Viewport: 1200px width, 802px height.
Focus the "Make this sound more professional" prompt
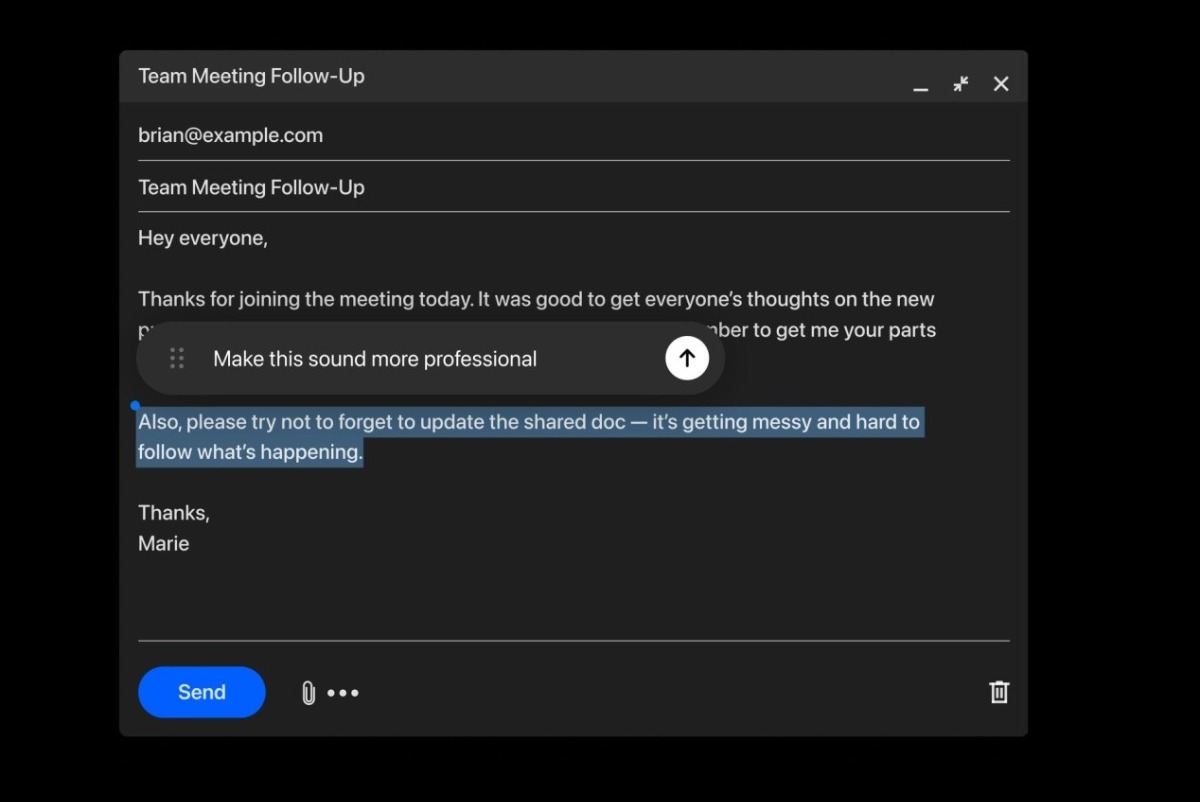click(375, 359)
